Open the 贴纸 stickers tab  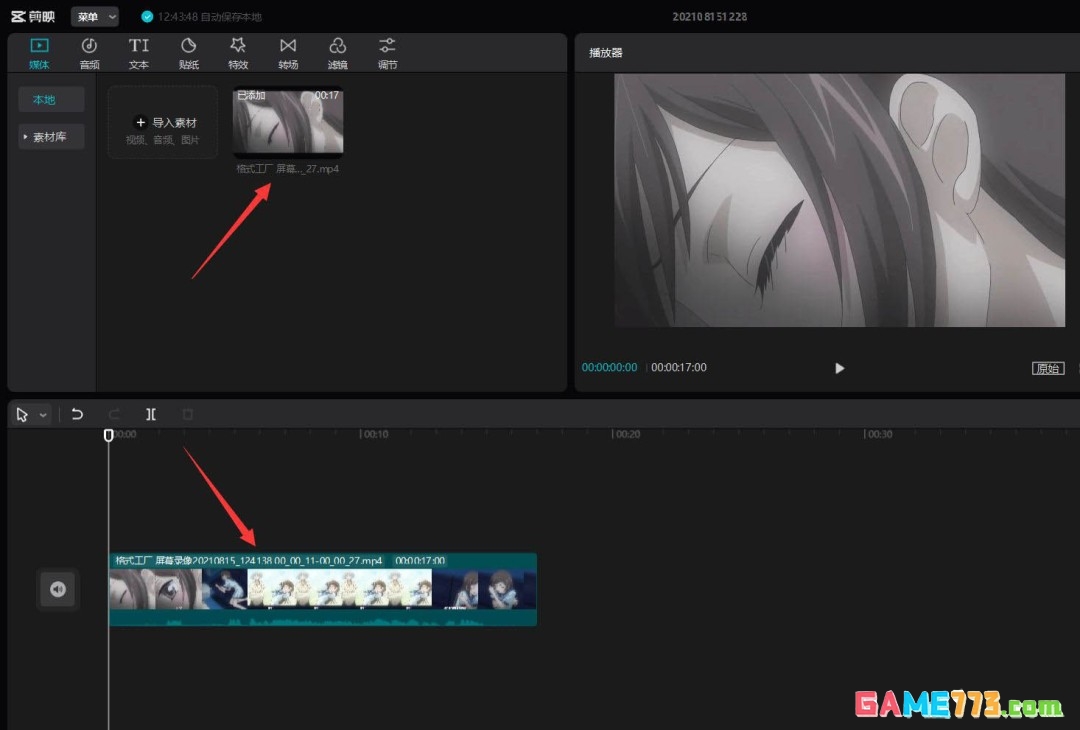[189, 53]
